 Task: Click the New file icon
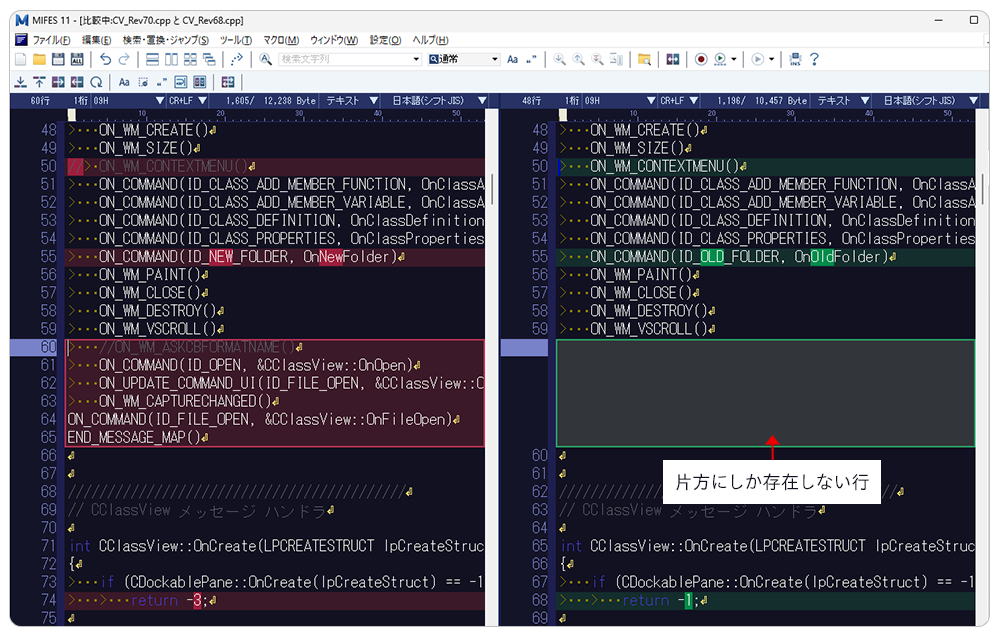(x=21, y=60)
